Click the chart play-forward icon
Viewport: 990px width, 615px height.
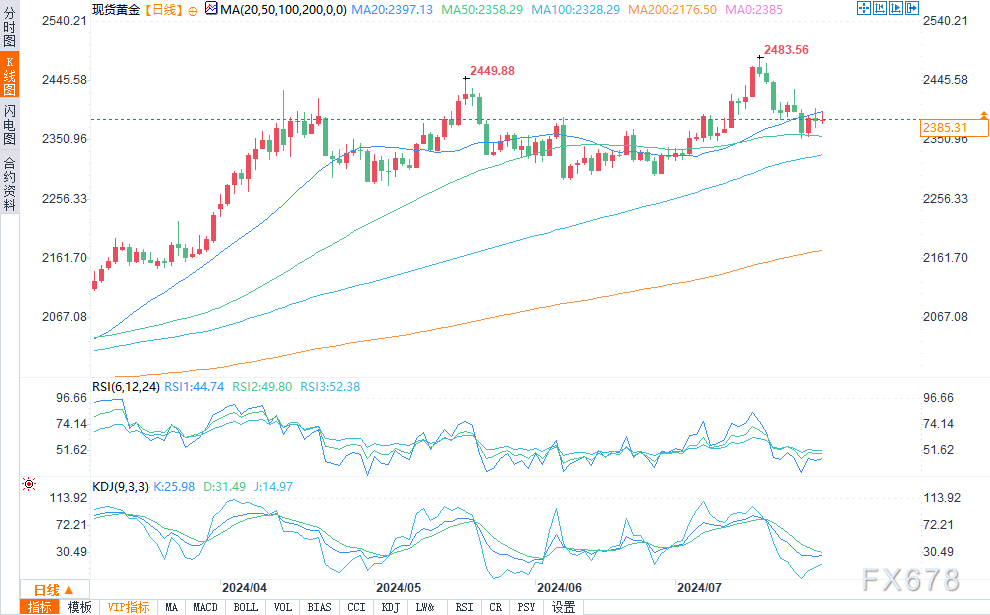[896, 8]
